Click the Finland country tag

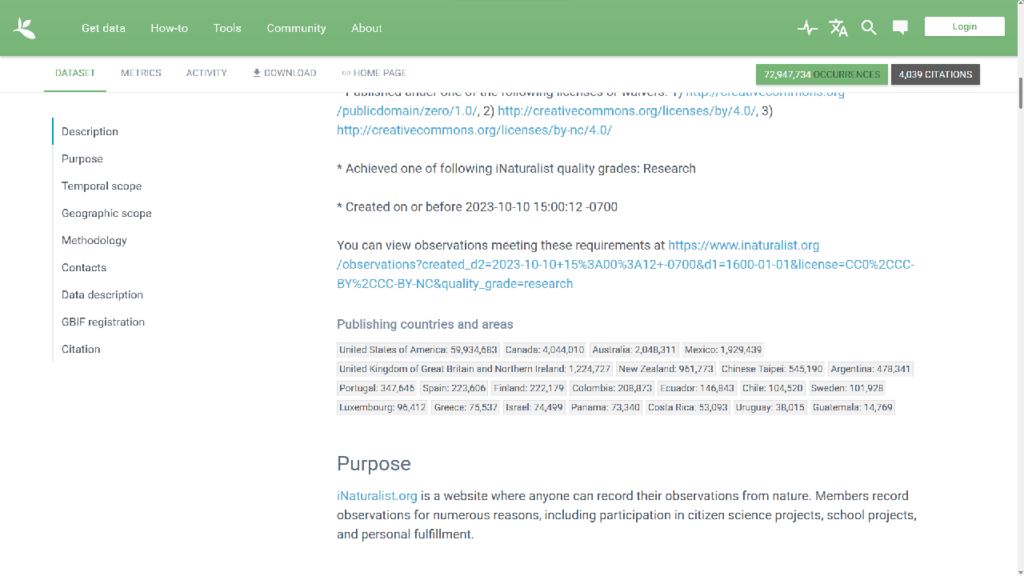(x=529, y=388)
